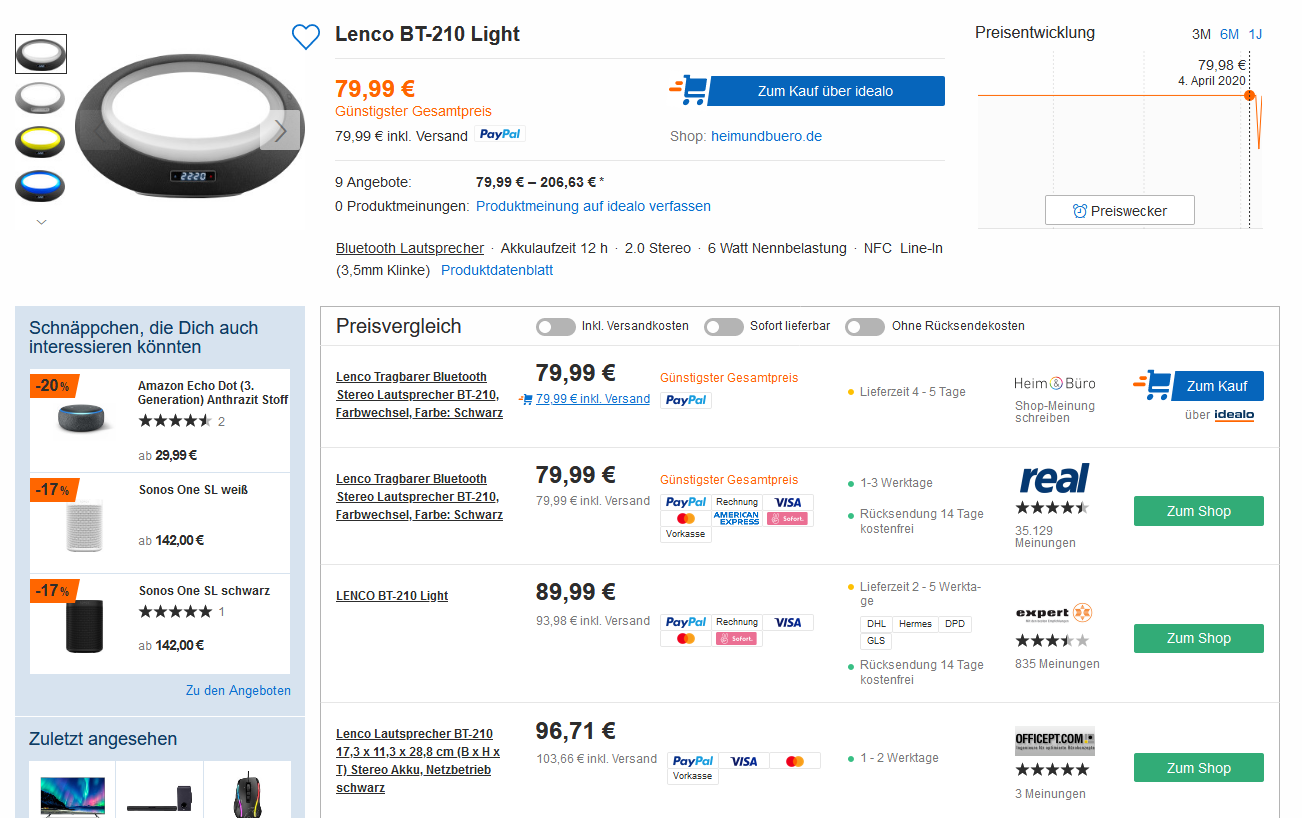Show next product image with right arrow

pyautogui.click(x=280, y=130)
